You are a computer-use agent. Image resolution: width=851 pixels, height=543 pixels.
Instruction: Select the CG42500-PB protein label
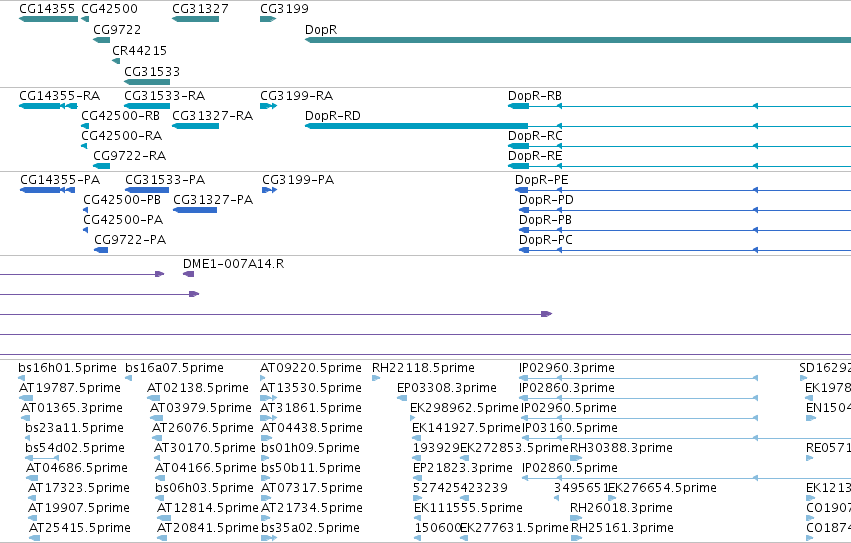122,200
